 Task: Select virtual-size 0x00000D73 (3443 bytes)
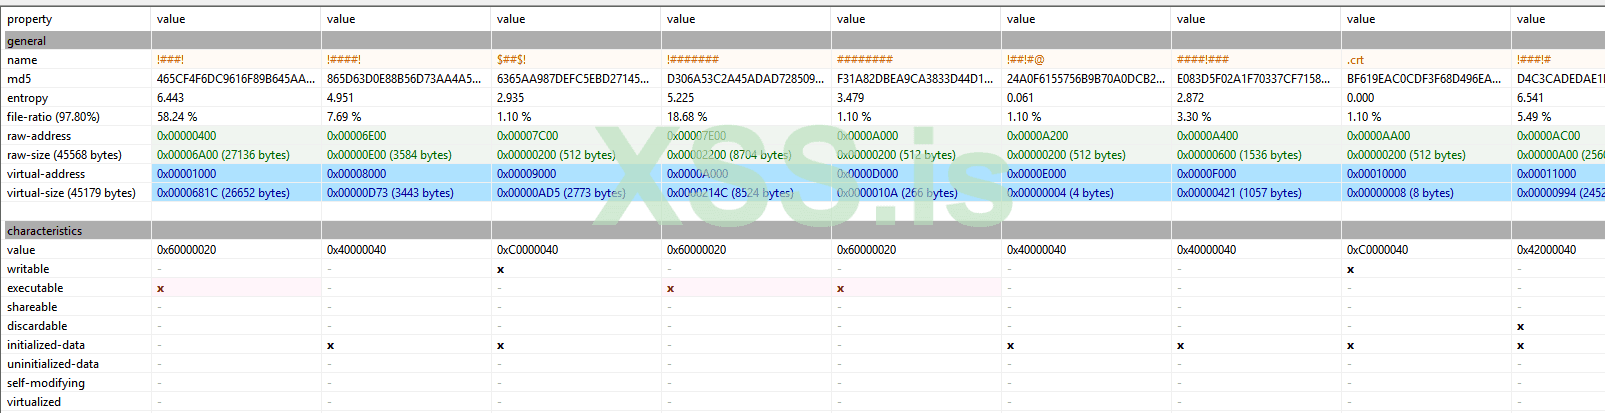coord(390,193)
